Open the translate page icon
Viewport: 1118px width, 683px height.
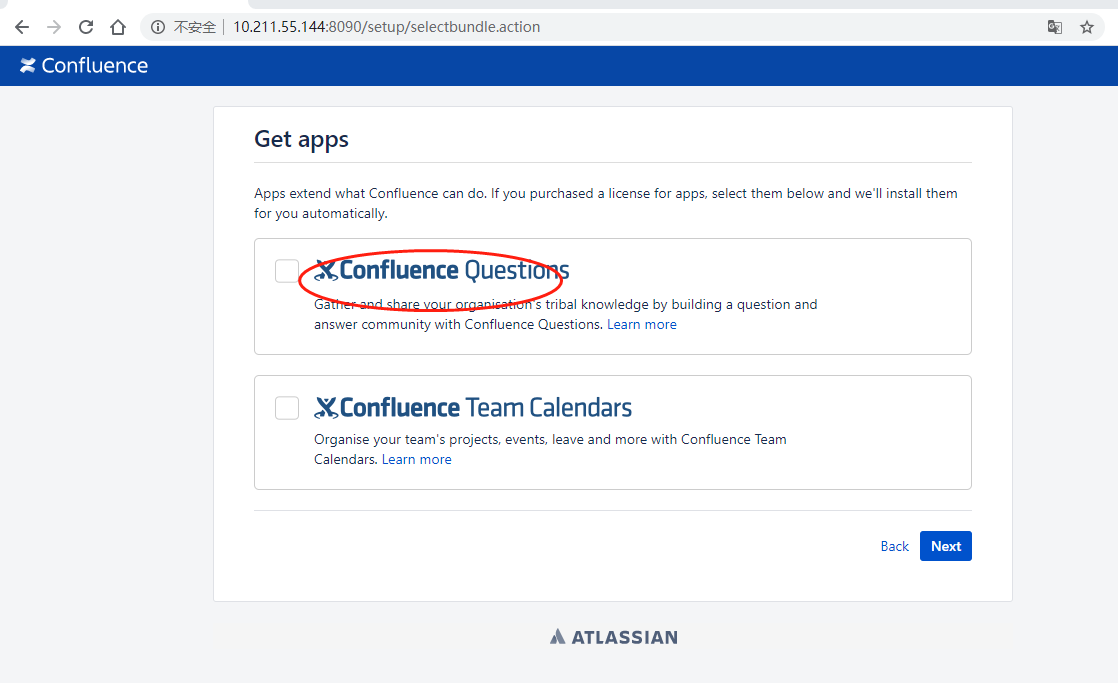point(1054,27)
